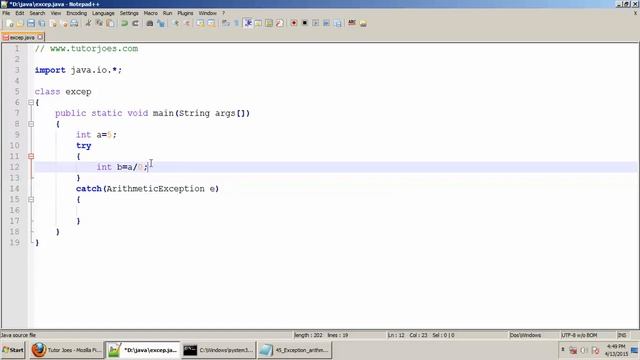The width and height of the screenshot is (640, 360).
Task: Collapse the catch block fold on line 15
Action: pos(31,200)
